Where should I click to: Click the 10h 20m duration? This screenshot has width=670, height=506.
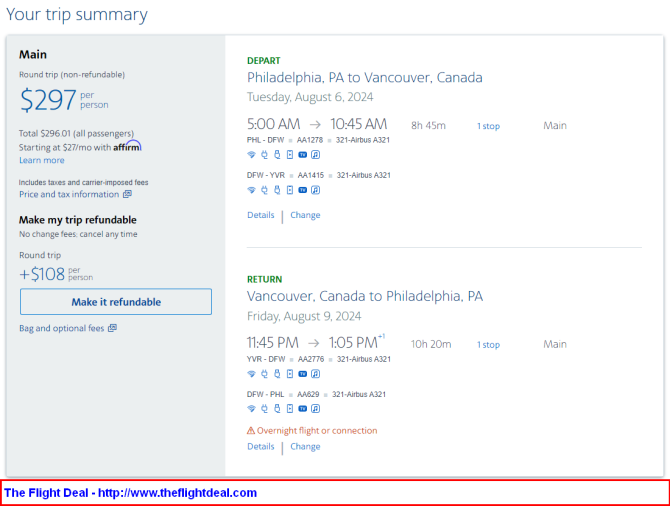point(431,344)
